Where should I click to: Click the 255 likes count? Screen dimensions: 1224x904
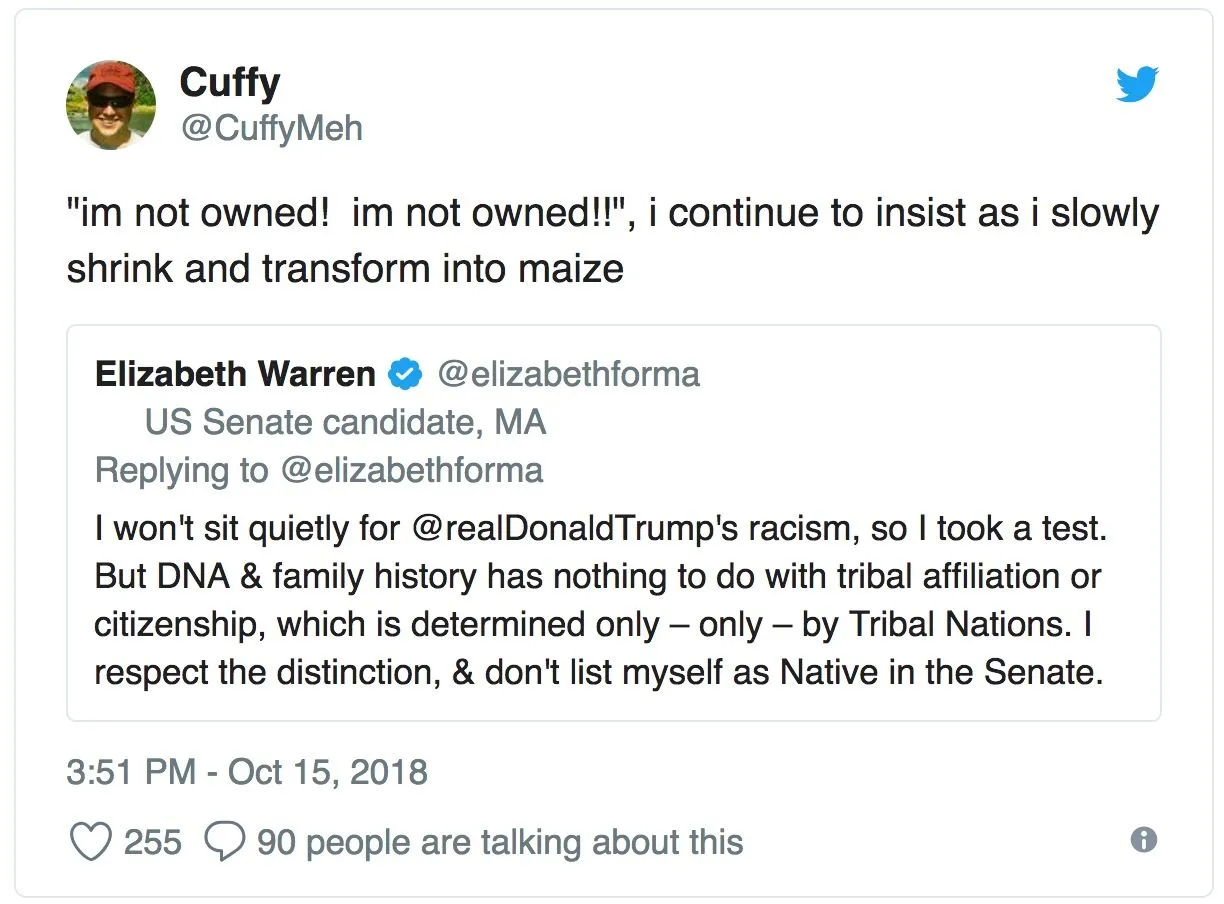153,842
